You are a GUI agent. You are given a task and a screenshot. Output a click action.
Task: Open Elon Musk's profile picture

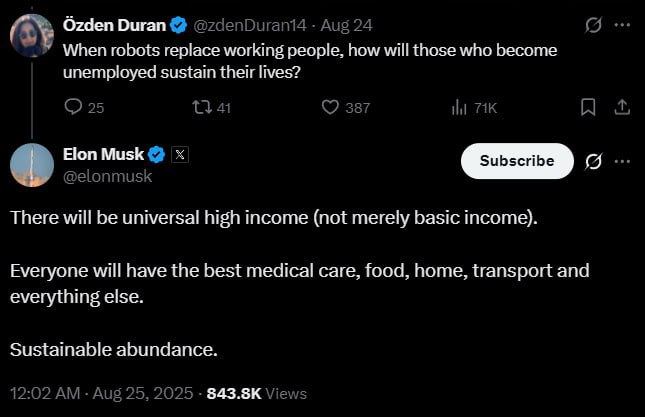pyautogui.click(x=32, y=164)
